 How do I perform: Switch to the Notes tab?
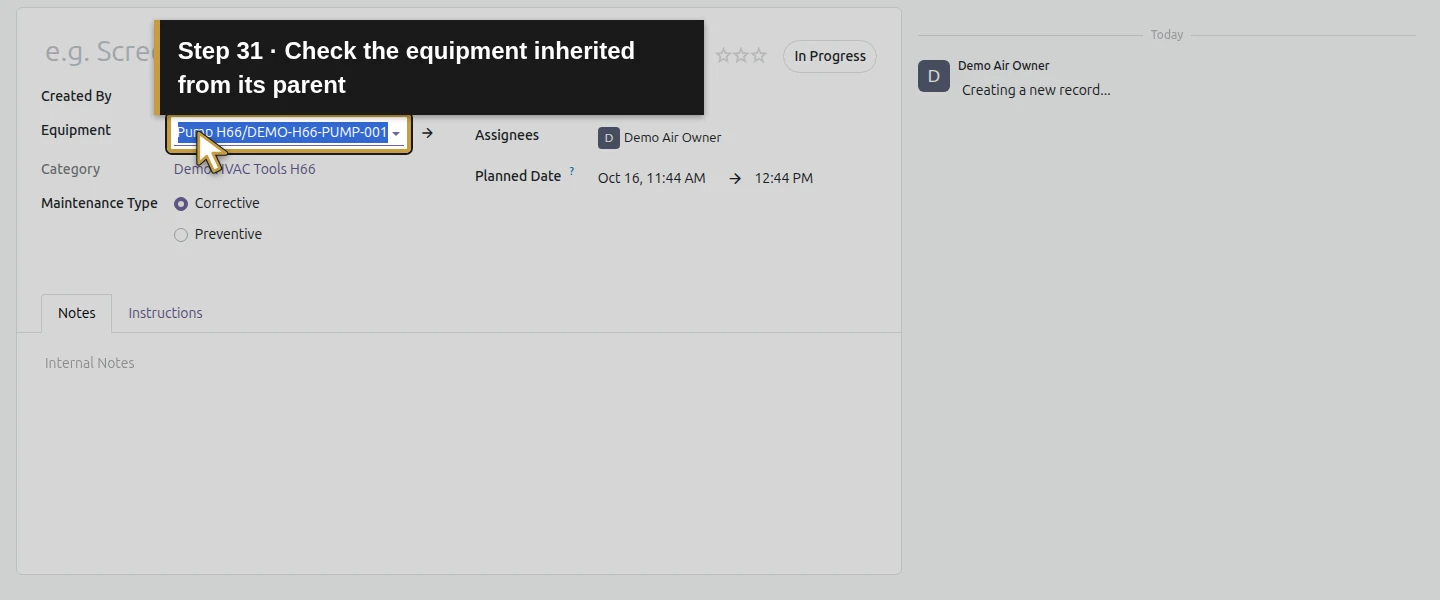click(x=77, y=313)
